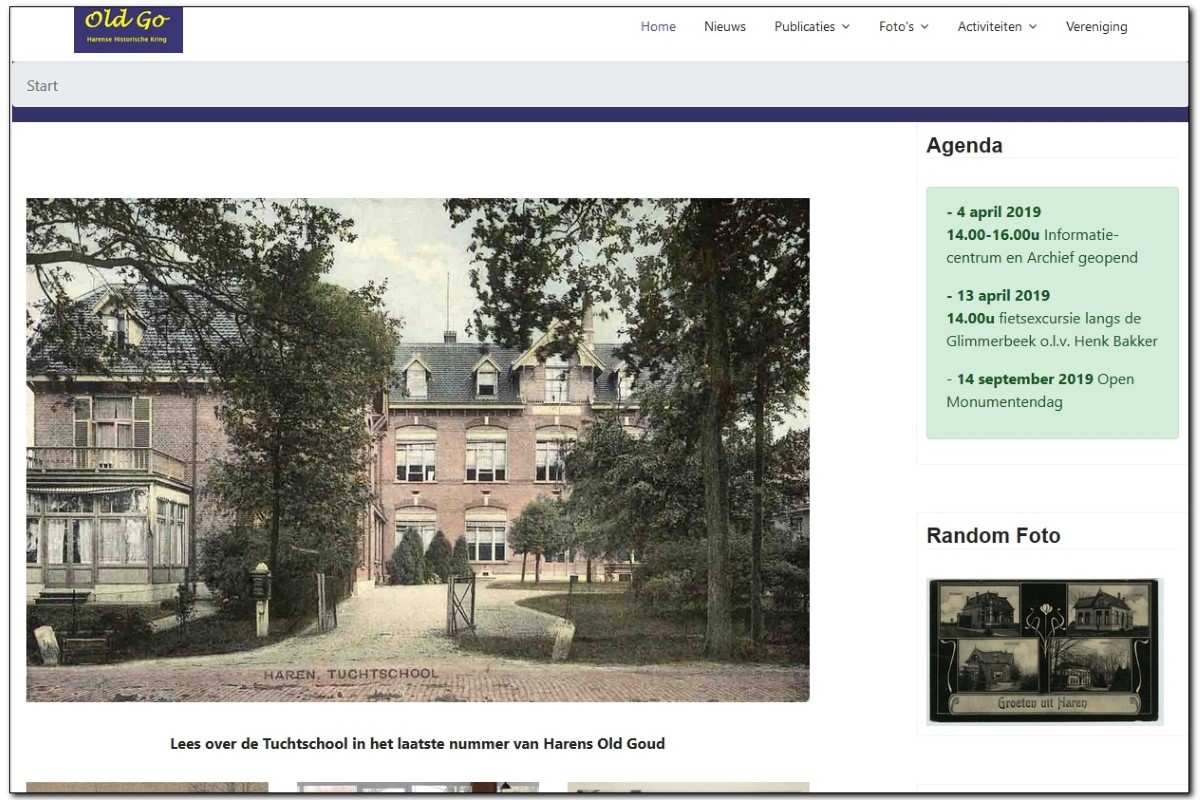Image resolution: width=1200 pixels, height=800 pixels.
Task: Click the Activiteiten chevron arrow
Action: tap(1033, 27)
